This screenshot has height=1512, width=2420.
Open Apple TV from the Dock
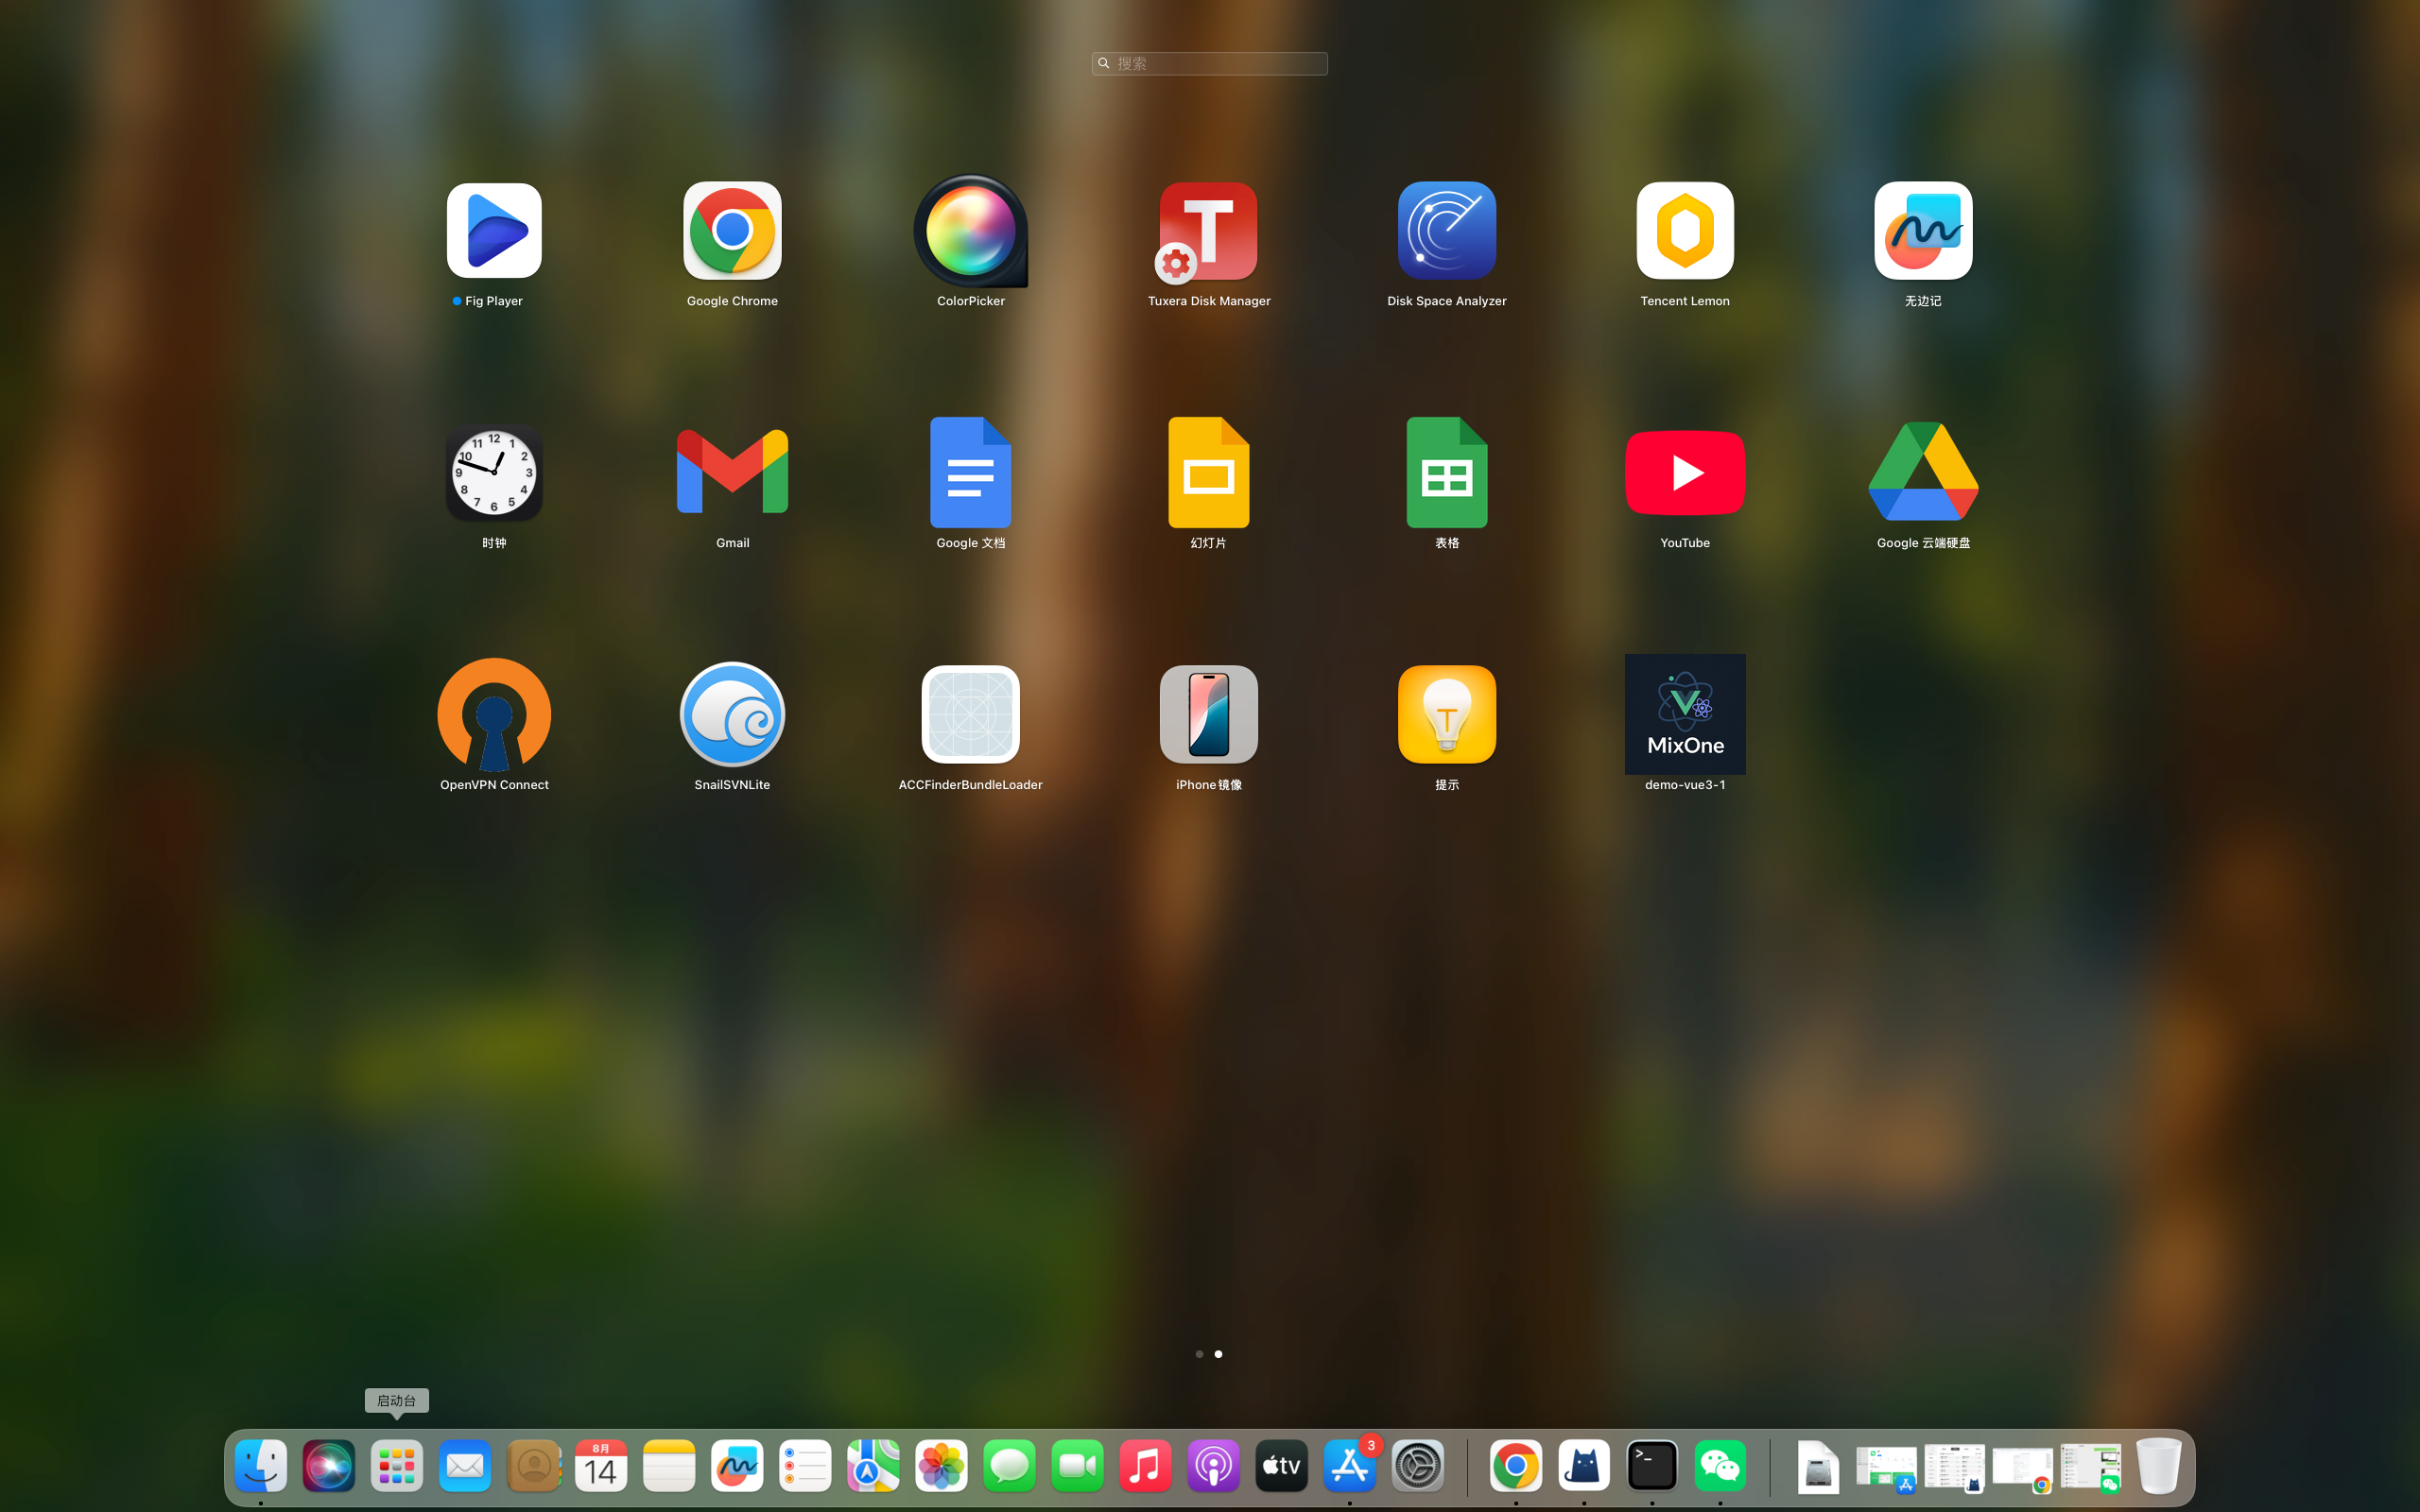1281,1466
